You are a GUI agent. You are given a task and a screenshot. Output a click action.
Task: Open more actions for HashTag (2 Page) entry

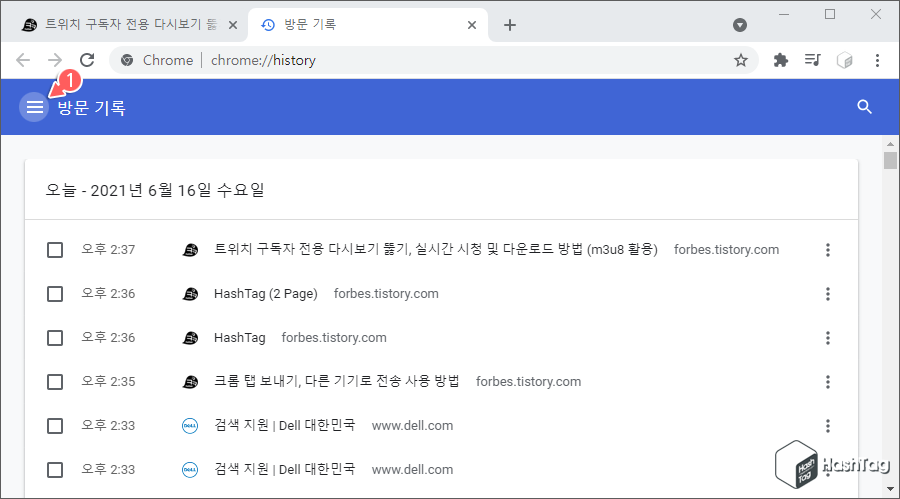(828, 294)
